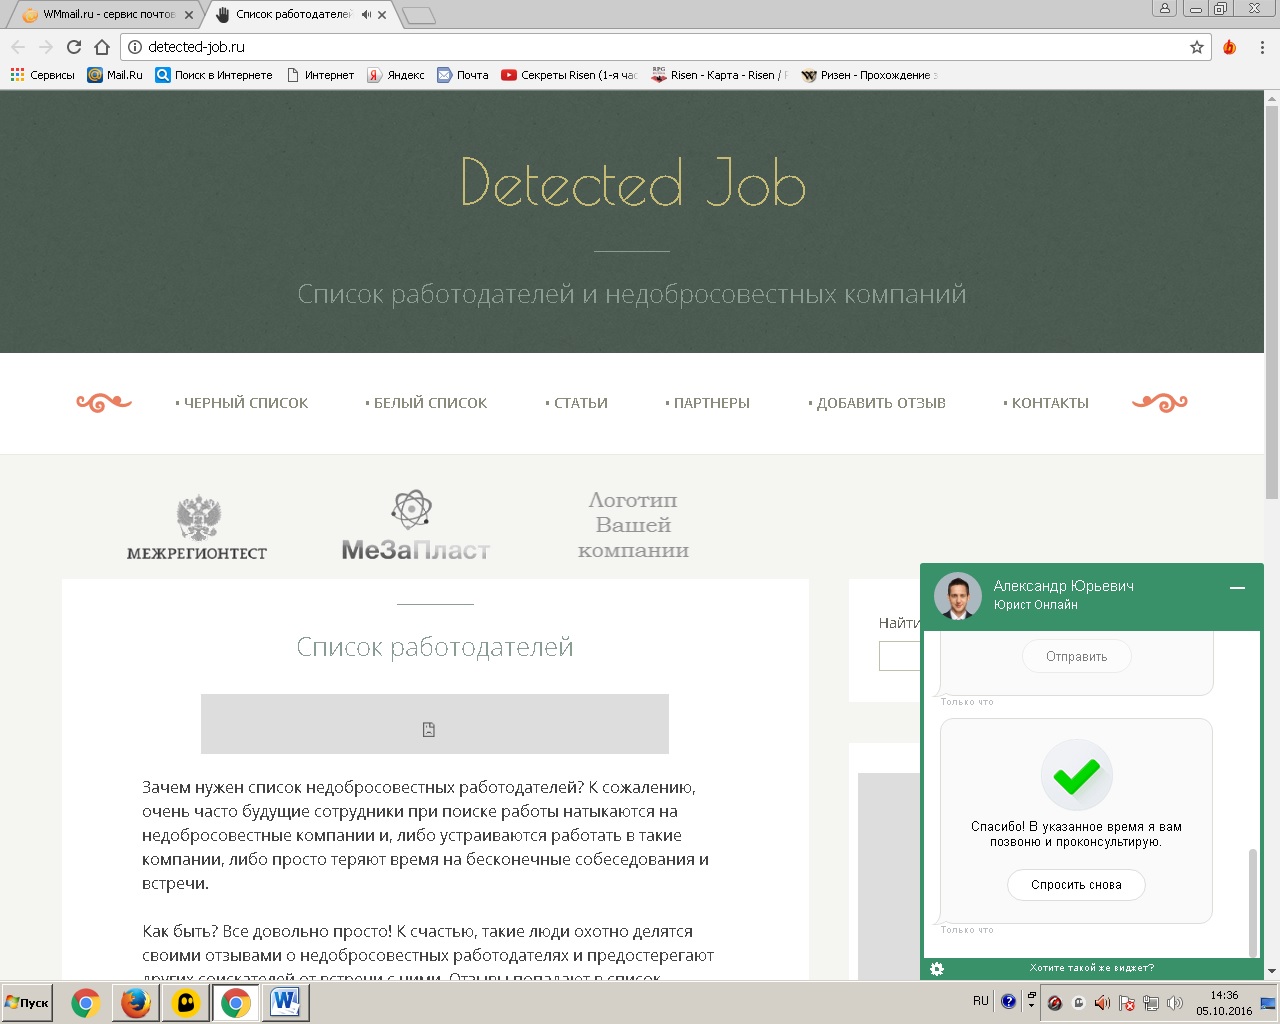Click the white ghost tray icon

pyautogui.click(x=1078, y=1003)
